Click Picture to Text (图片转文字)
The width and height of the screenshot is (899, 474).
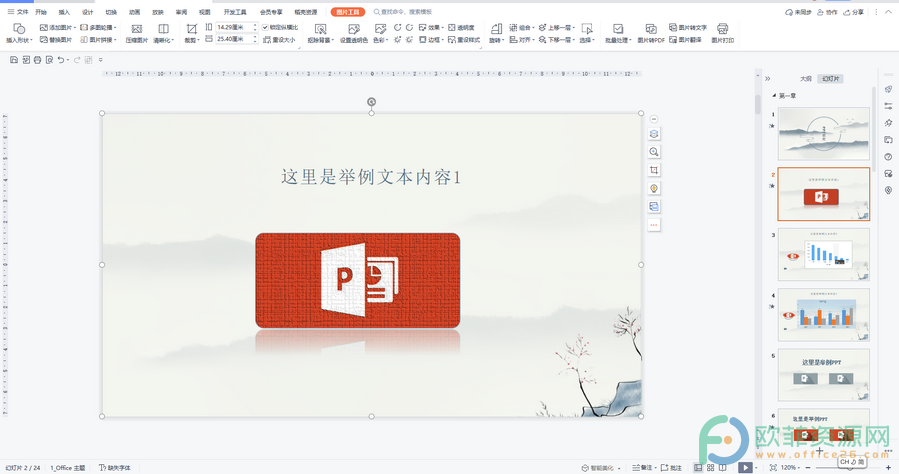coord(688,27)
